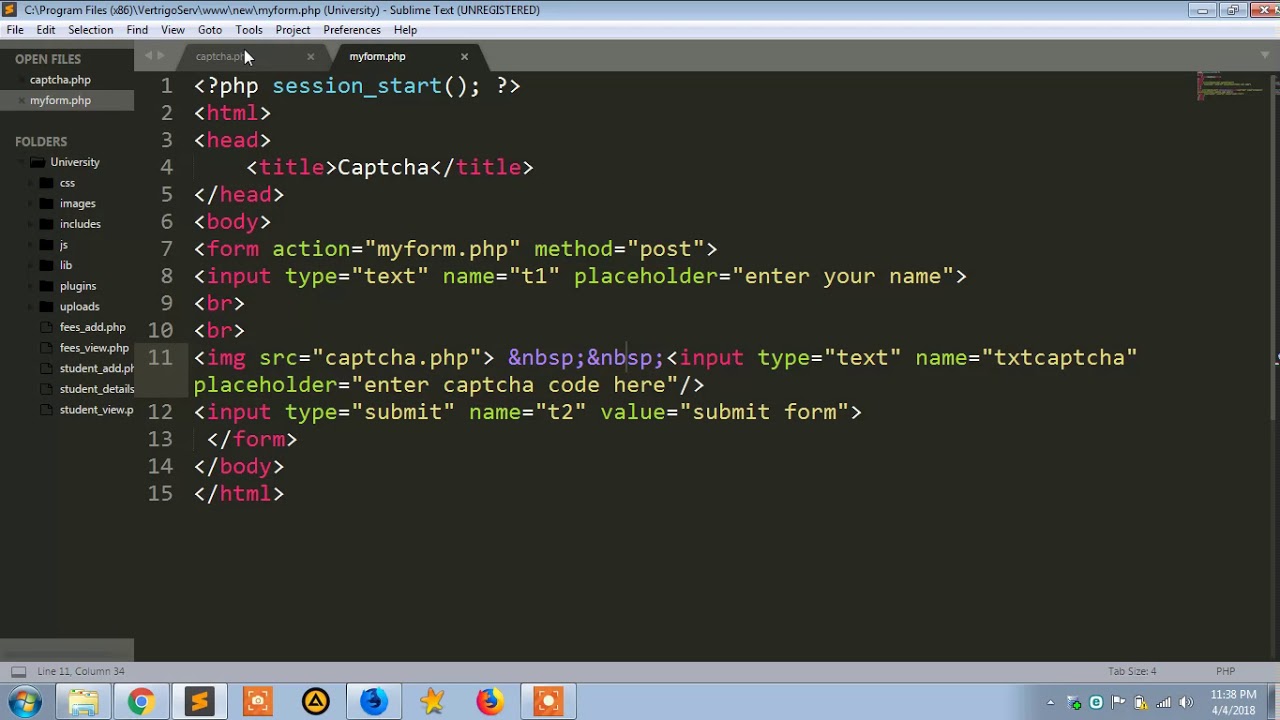
Task: Expand the css folder arrow
Action: tap(33, 183)
